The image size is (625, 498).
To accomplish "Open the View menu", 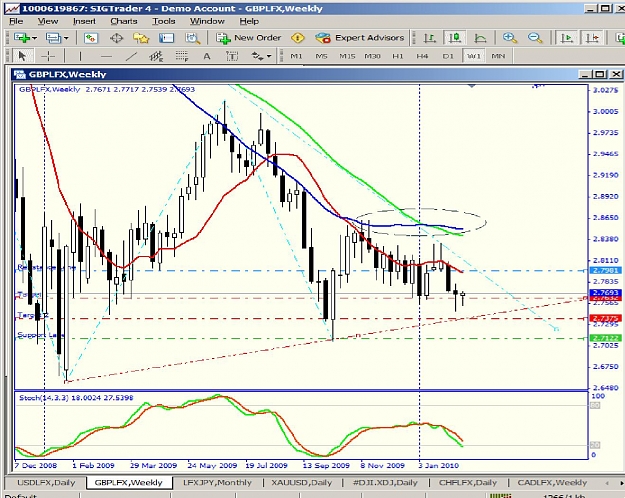I will [x=48, y=21].
